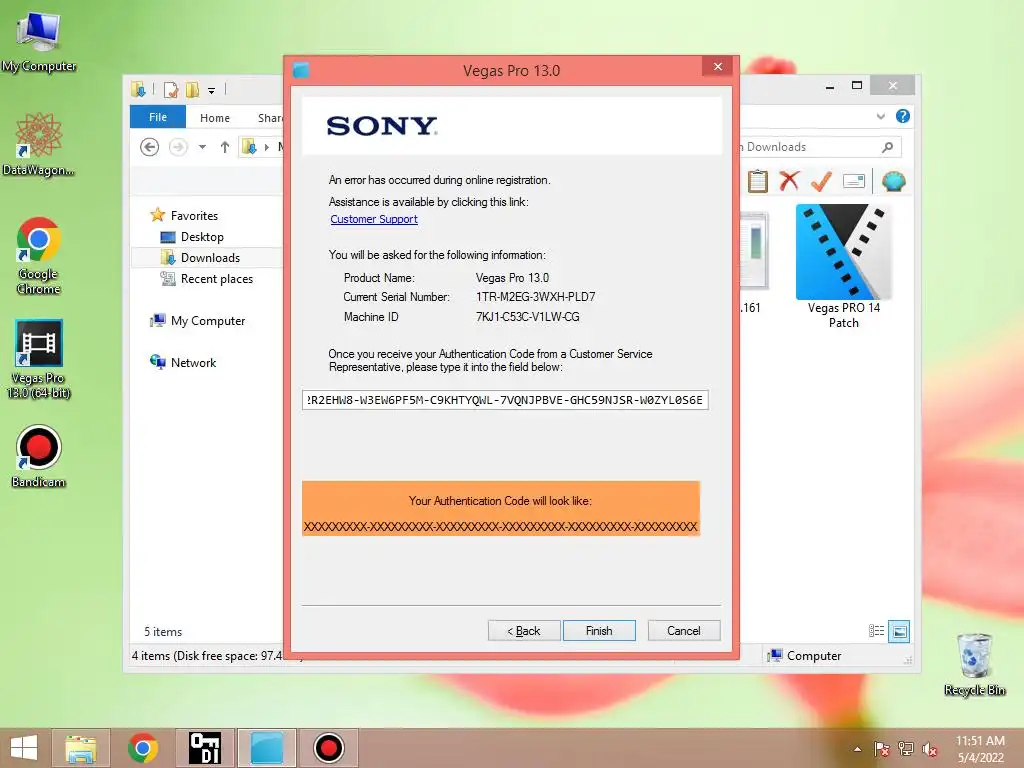
Task: Select Favorites in the navigation pane
Action: [x=194, y=216]
